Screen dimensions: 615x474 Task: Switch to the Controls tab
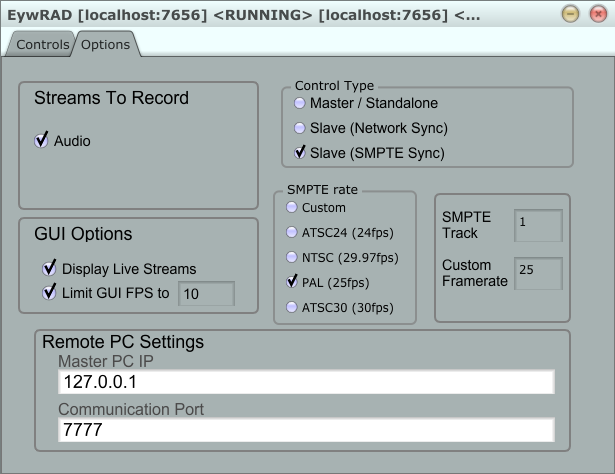tap(42, 44)
